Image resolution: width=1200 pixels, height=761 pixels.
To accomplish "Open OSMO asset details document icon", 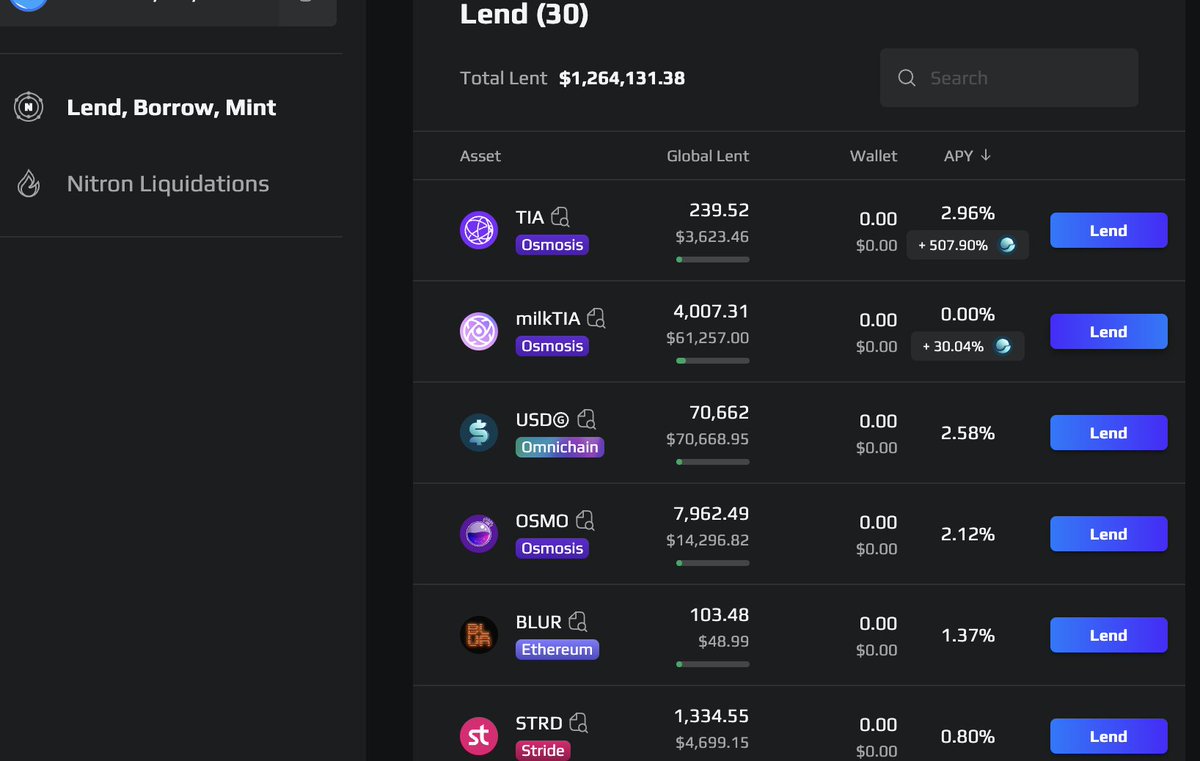I will pos(585,520).
